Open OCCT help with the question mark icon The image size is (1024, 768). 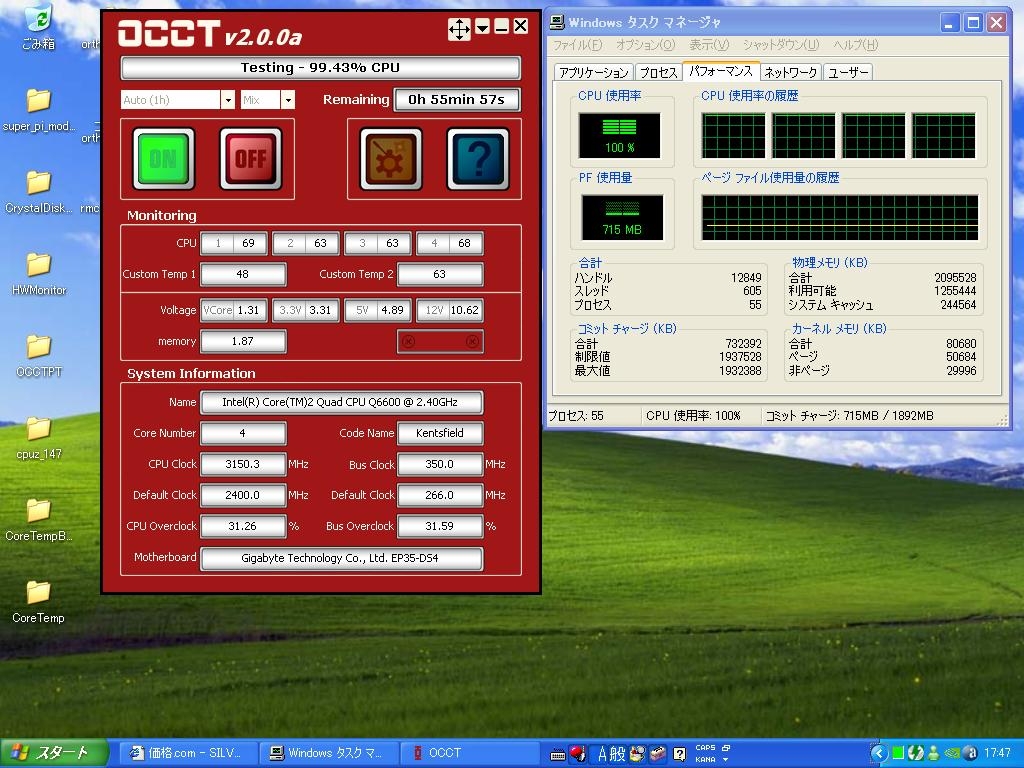pyautogui.click(x=478, y=159)
